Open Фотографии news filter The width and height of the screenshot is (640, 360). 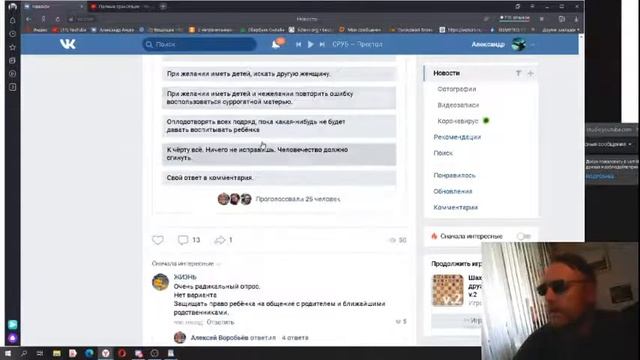pyautogui.click(x=457, y=89)
